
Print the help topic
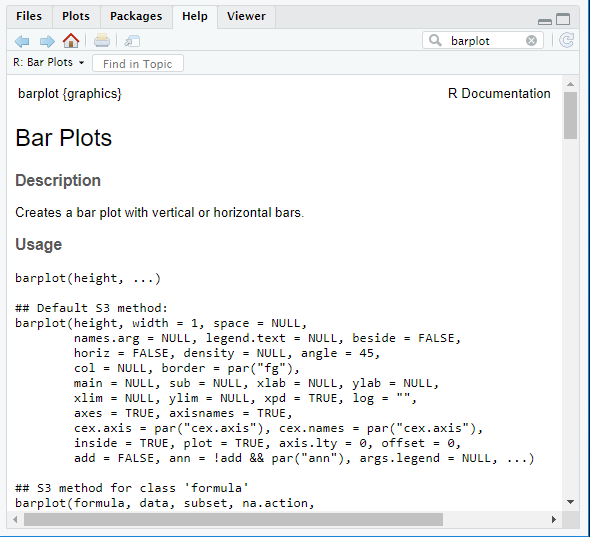[102, 40]
